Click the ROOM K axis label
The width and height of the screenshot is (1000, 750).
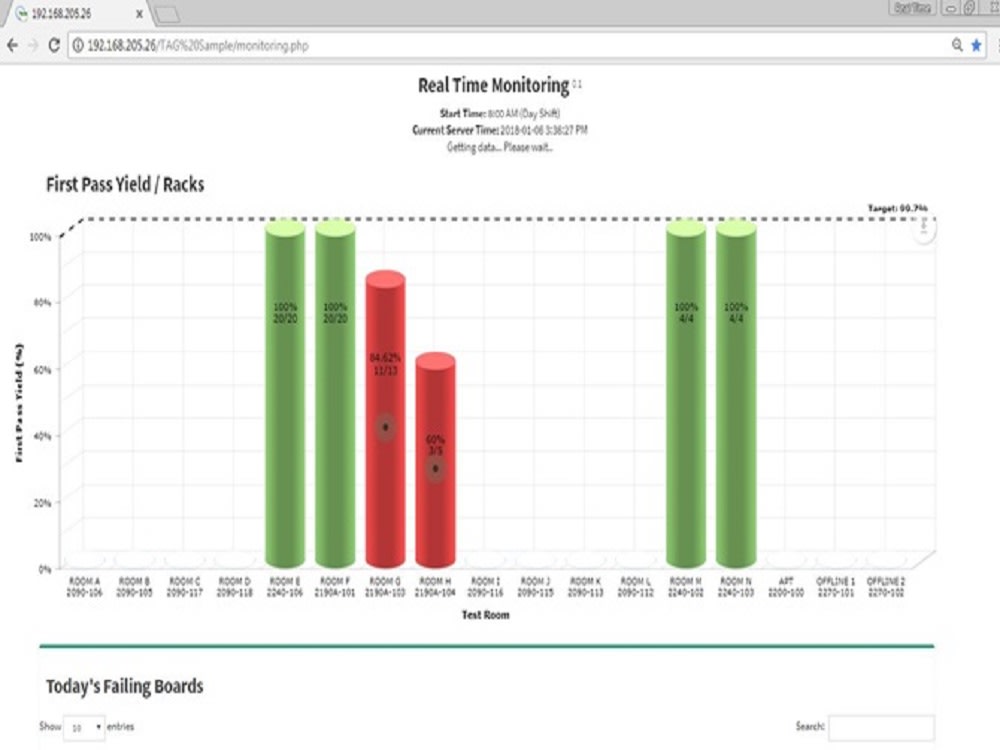585,587
